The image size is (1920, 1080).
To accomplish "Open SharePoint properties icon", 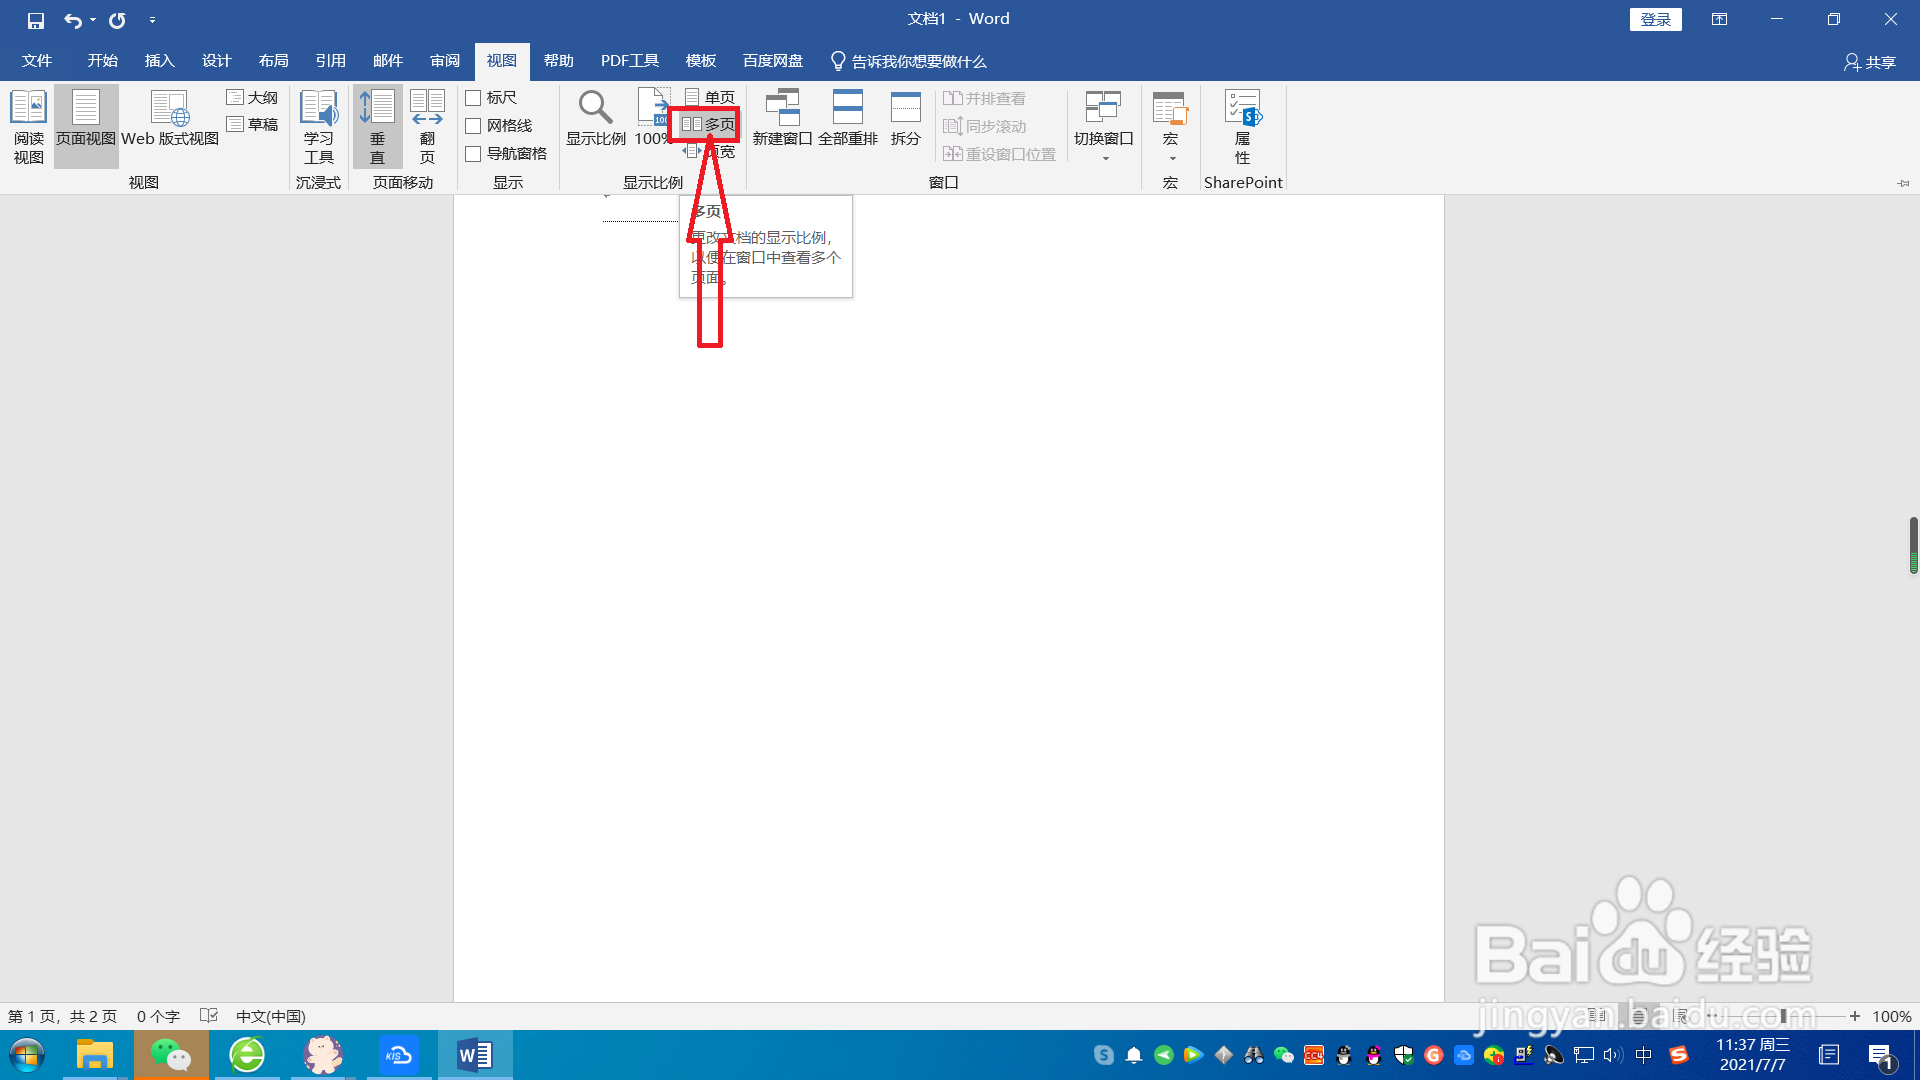I will click(x=1243, y=126).
